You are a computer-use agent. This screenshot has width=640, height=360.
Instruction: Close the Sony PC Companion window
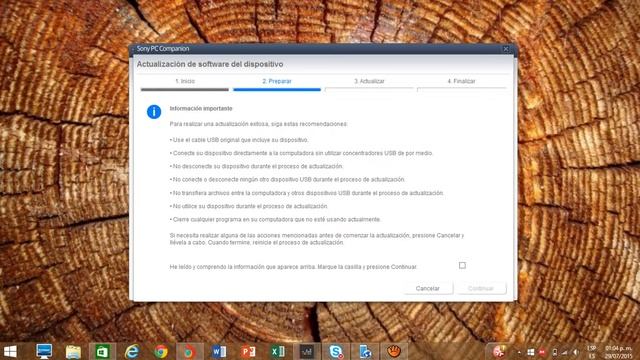tap(506, 49)
